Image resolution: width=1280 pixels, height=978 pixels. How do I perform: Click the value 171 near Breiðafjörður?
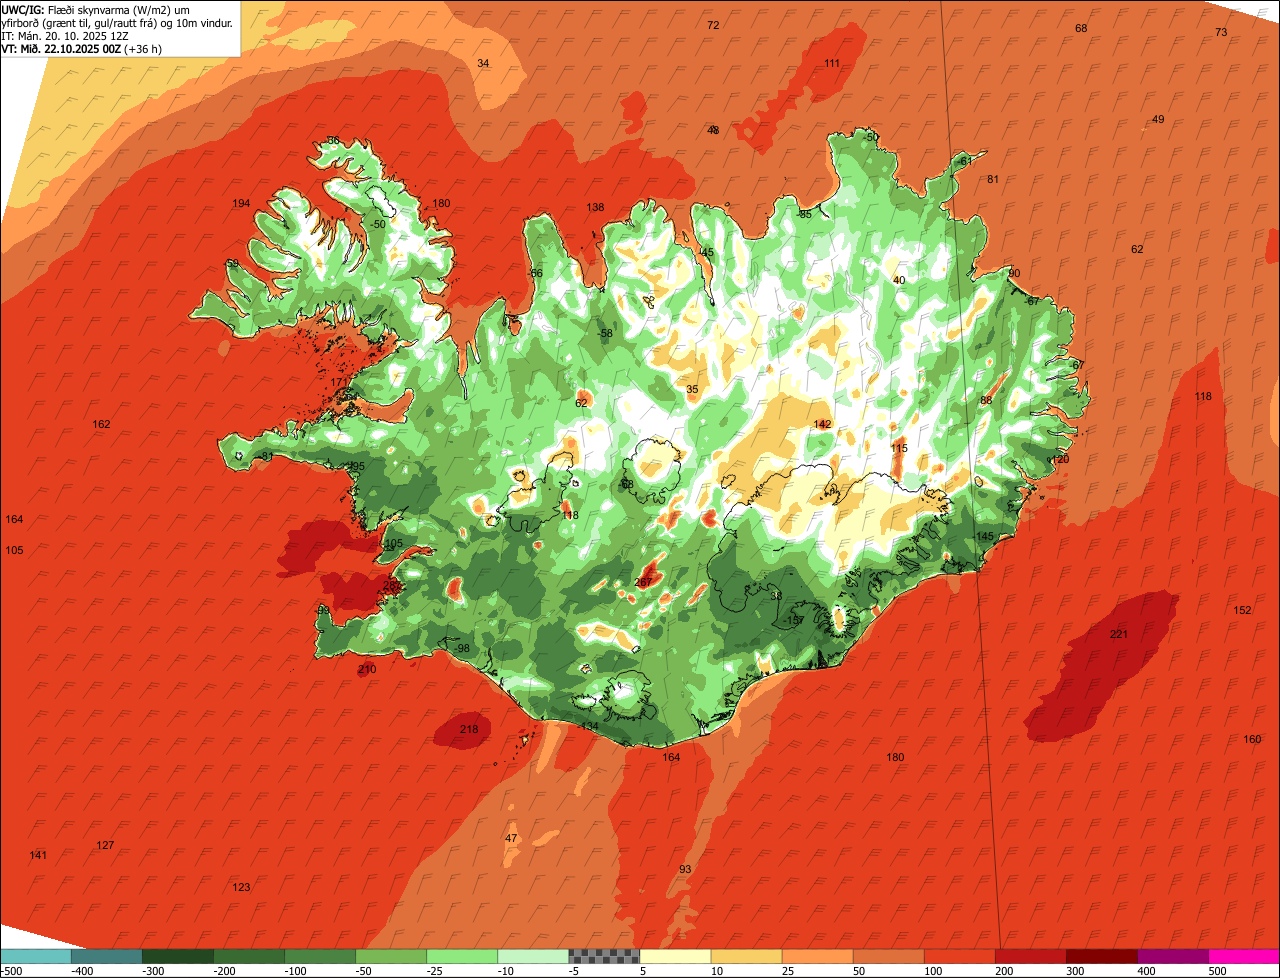339,382
